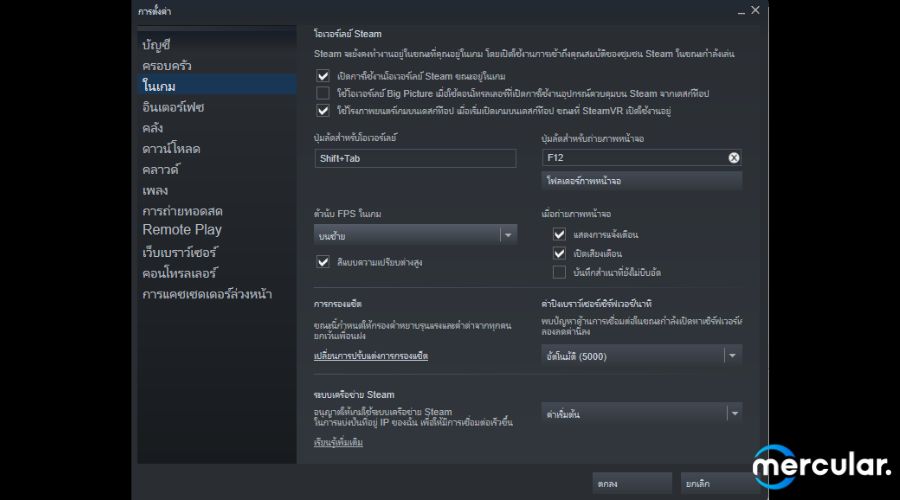Select Remote Play in the settings sidebar
The width and height of the screenshot is (900, 500).
(182, 230)
